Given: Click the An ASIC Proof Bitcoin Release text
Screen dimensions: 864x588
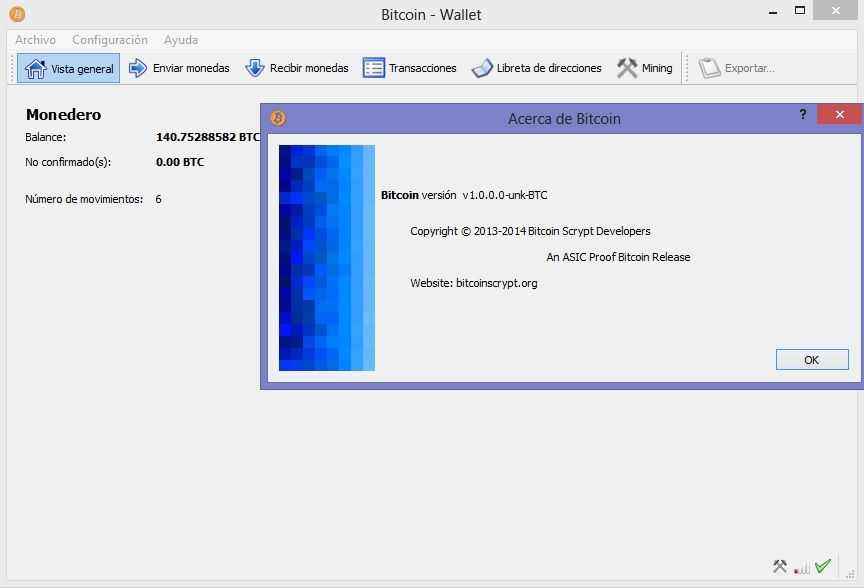Looking at the screenshot, I should click(x=618, y=257).
